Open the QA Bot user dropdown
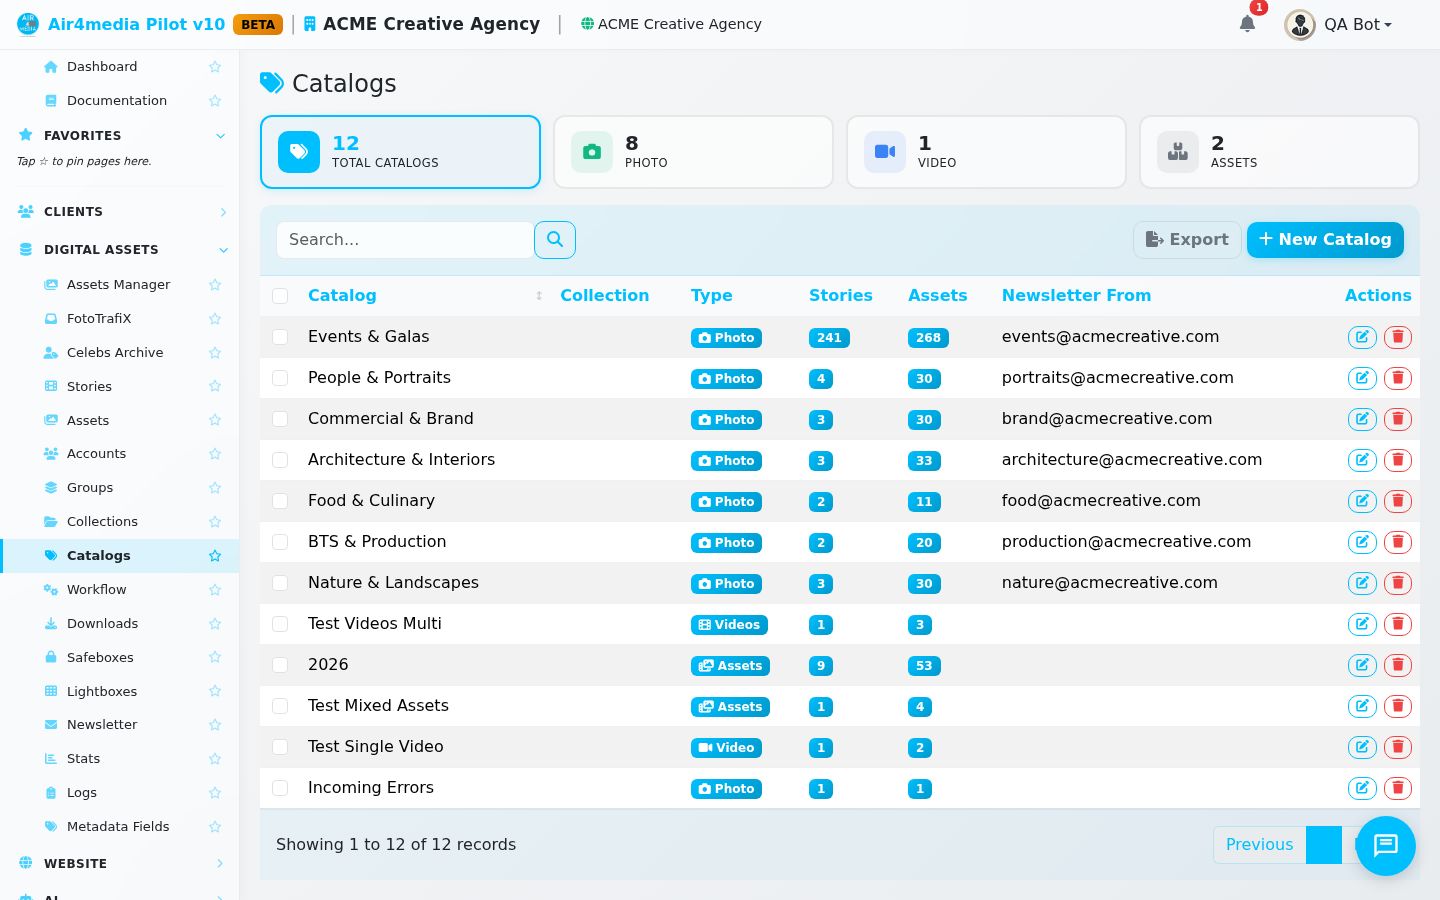The height and width of the screenshot is (900, 1440). [x=1338, y=24]
